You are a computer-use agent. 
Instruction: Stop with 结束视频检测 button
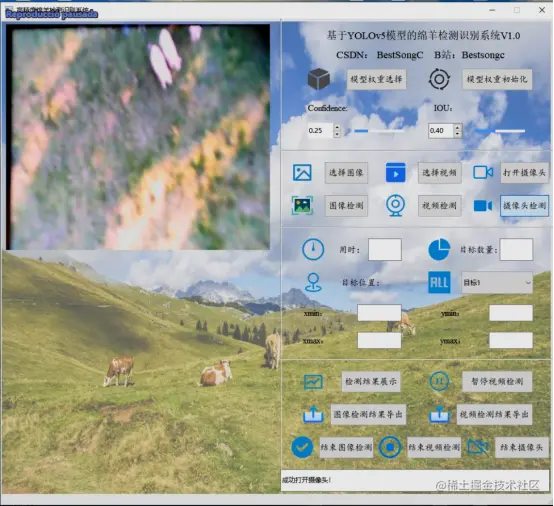pyautogui.click(x=434, y=448)
